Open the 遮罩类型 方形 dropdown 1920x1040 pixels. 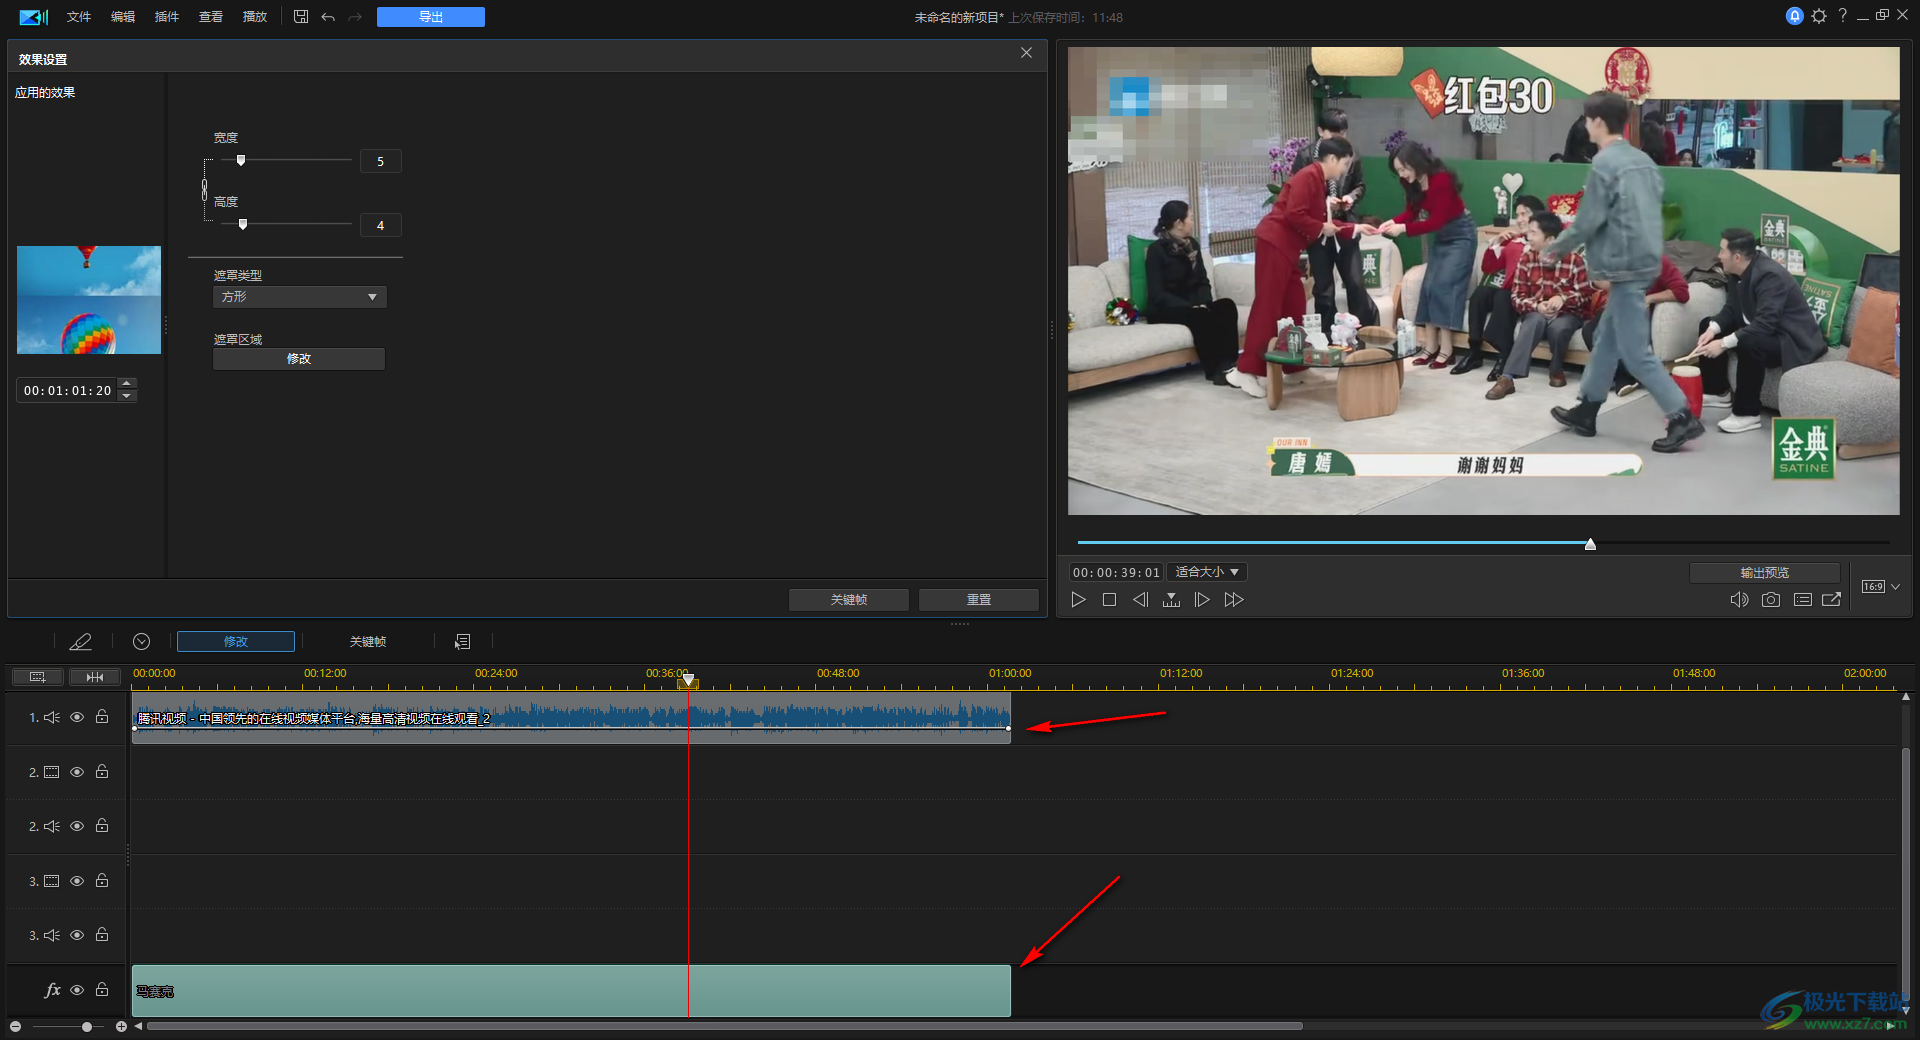299,297
